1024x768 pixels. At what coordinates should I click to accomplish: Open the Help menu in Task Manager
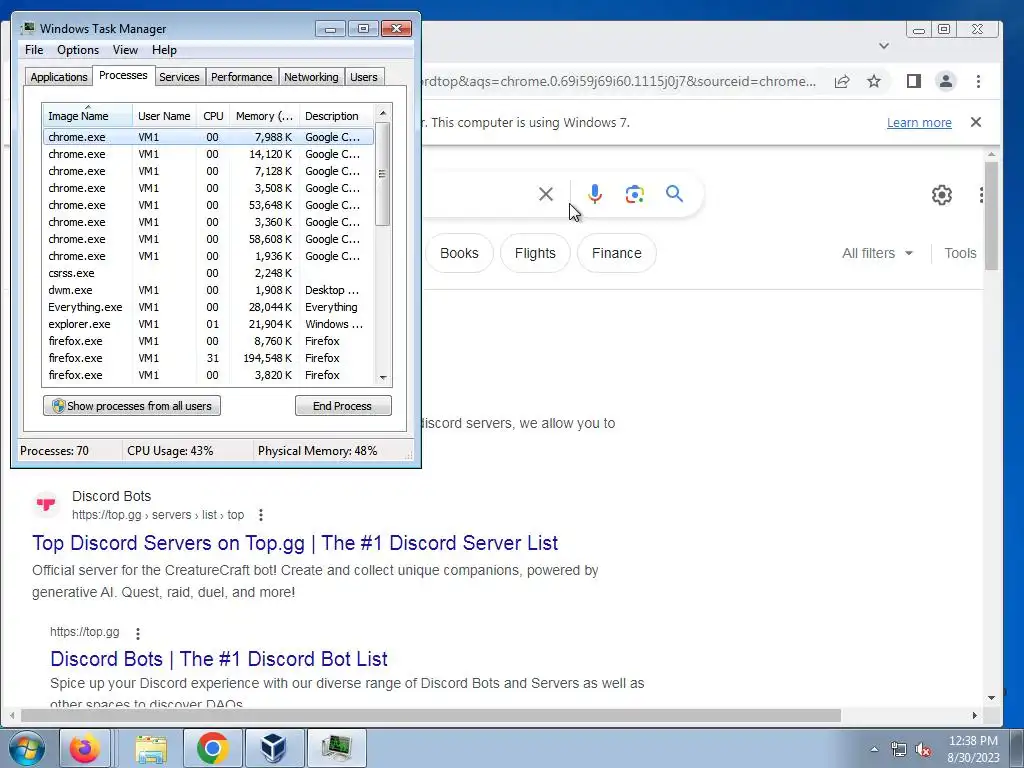tap(164, 50)
